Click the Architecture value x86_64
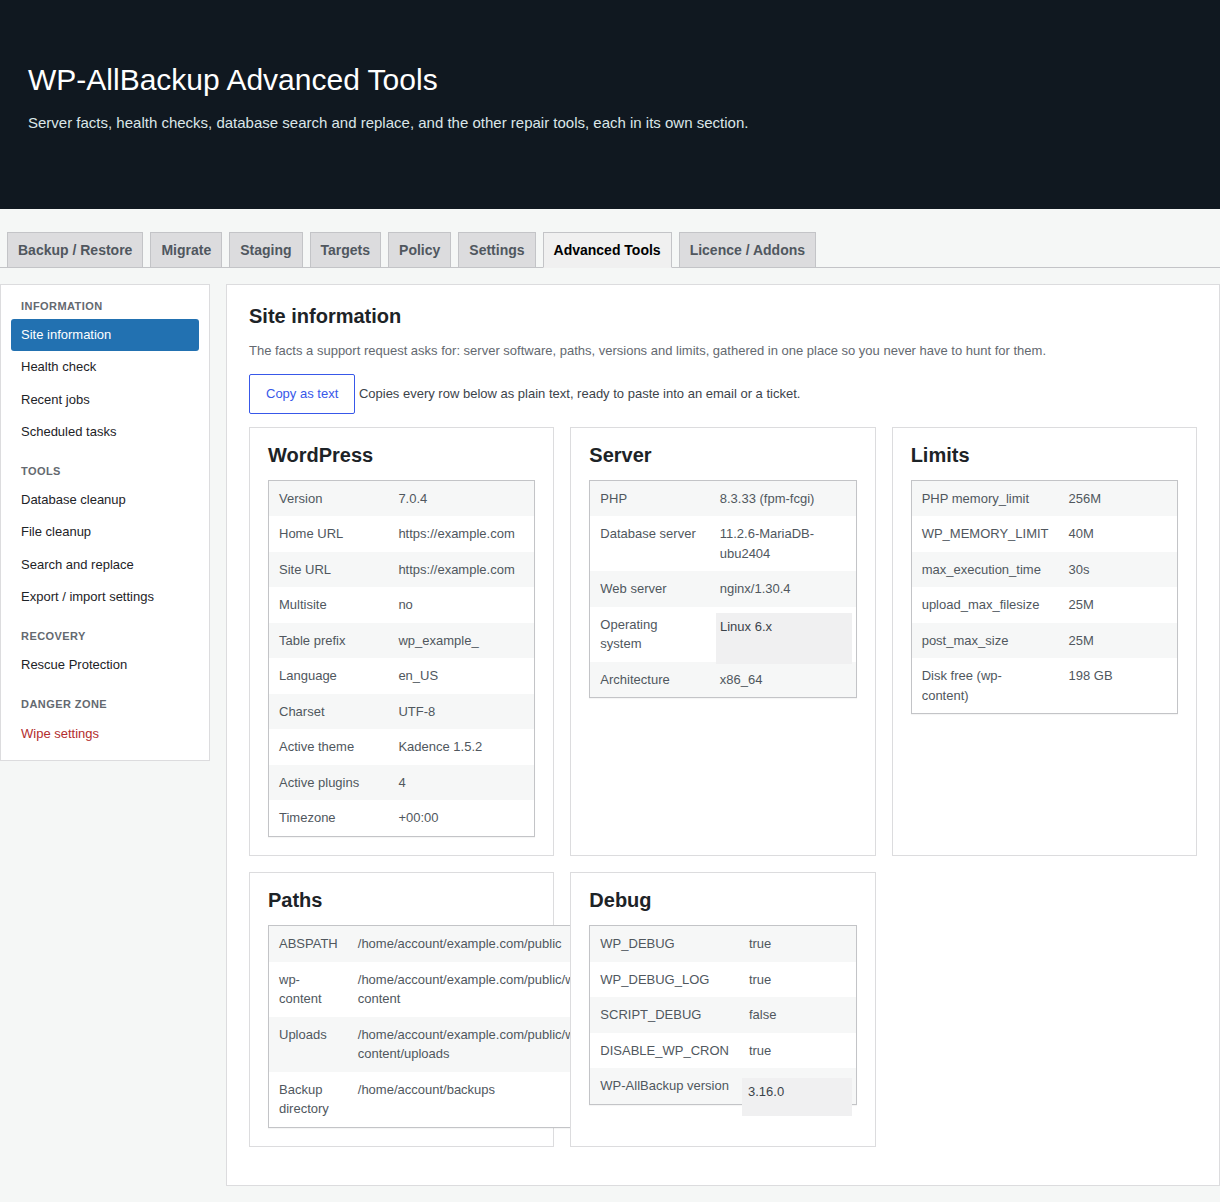Screen dimensions: 1220x1202 [x=741, y=680]
